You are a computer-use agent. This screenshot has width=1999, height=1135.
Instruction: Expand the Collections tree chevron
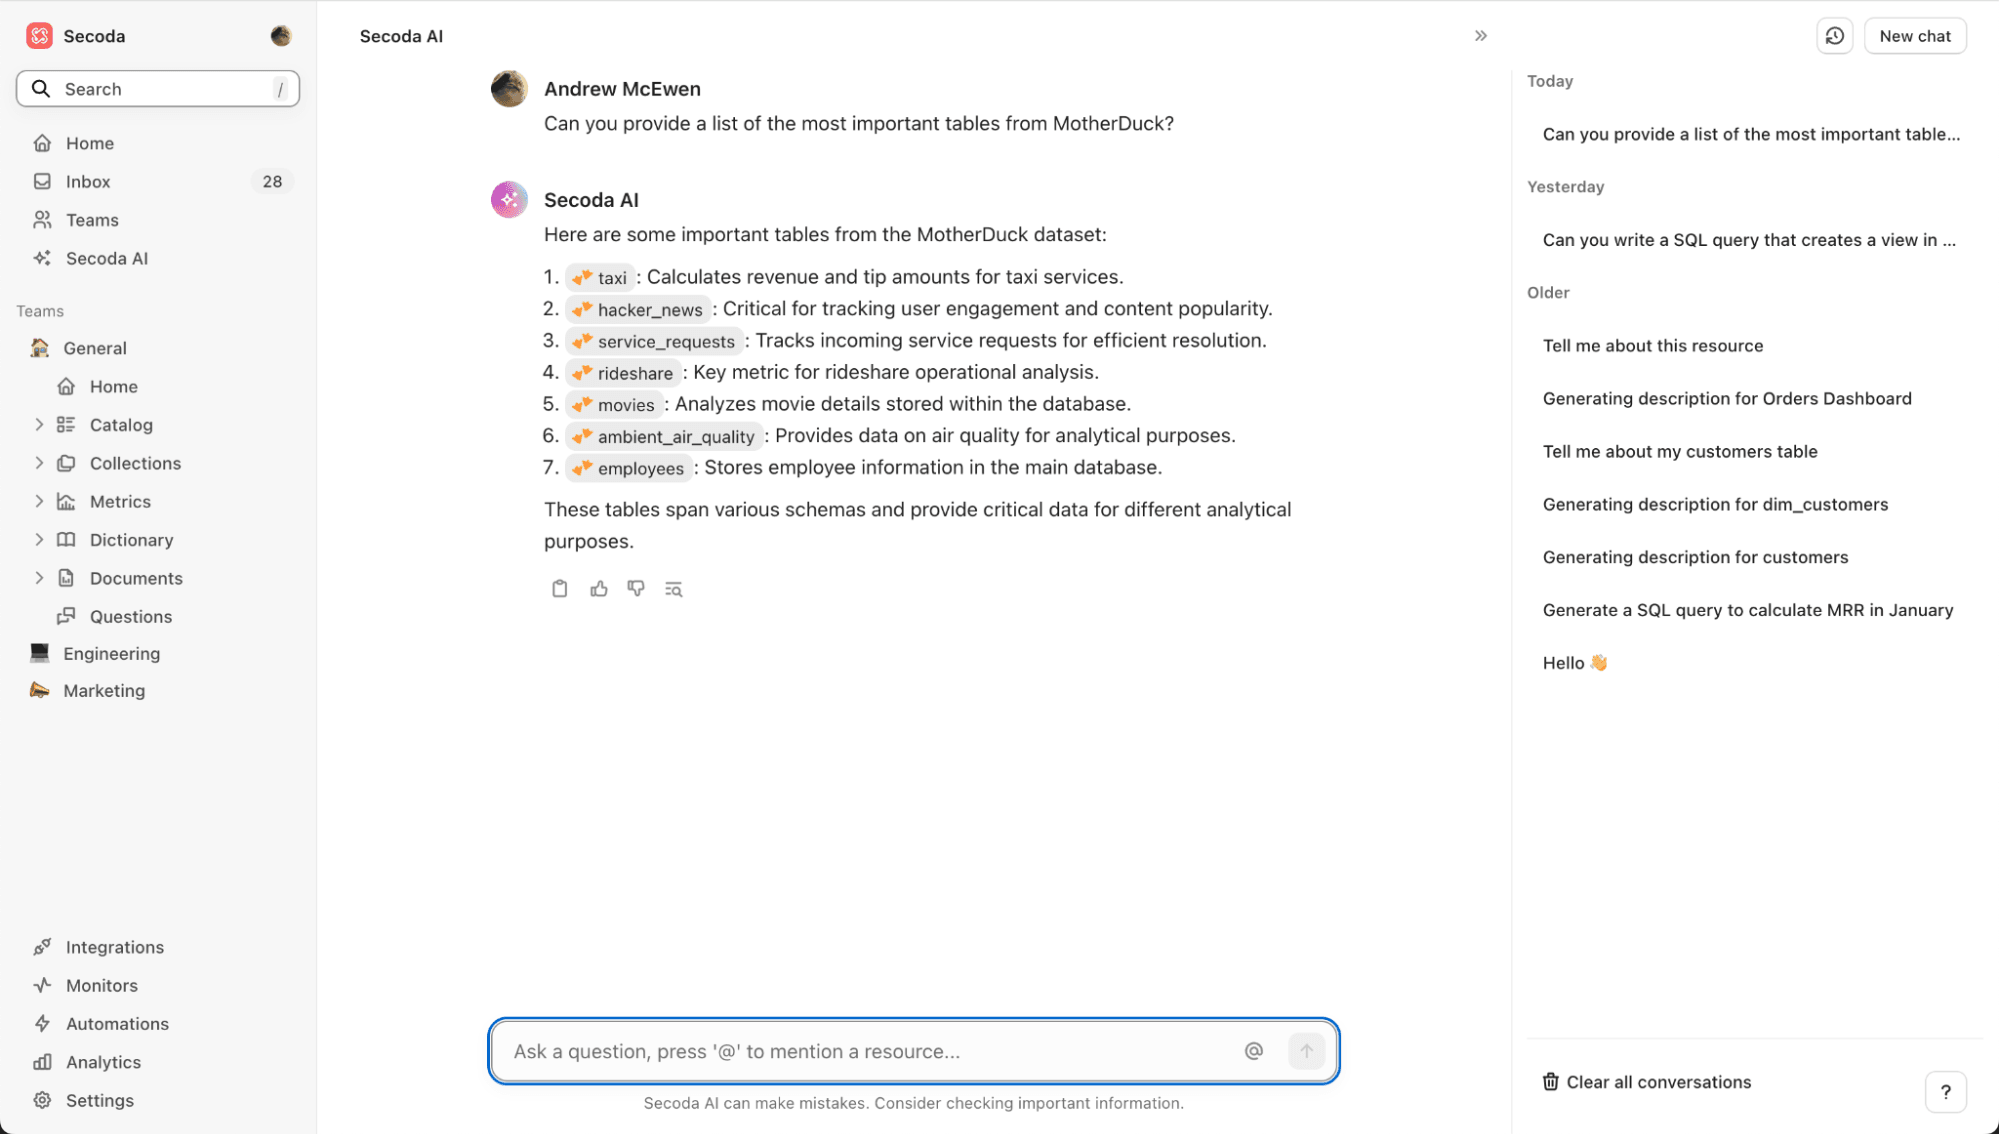click(x=39, y=463)
